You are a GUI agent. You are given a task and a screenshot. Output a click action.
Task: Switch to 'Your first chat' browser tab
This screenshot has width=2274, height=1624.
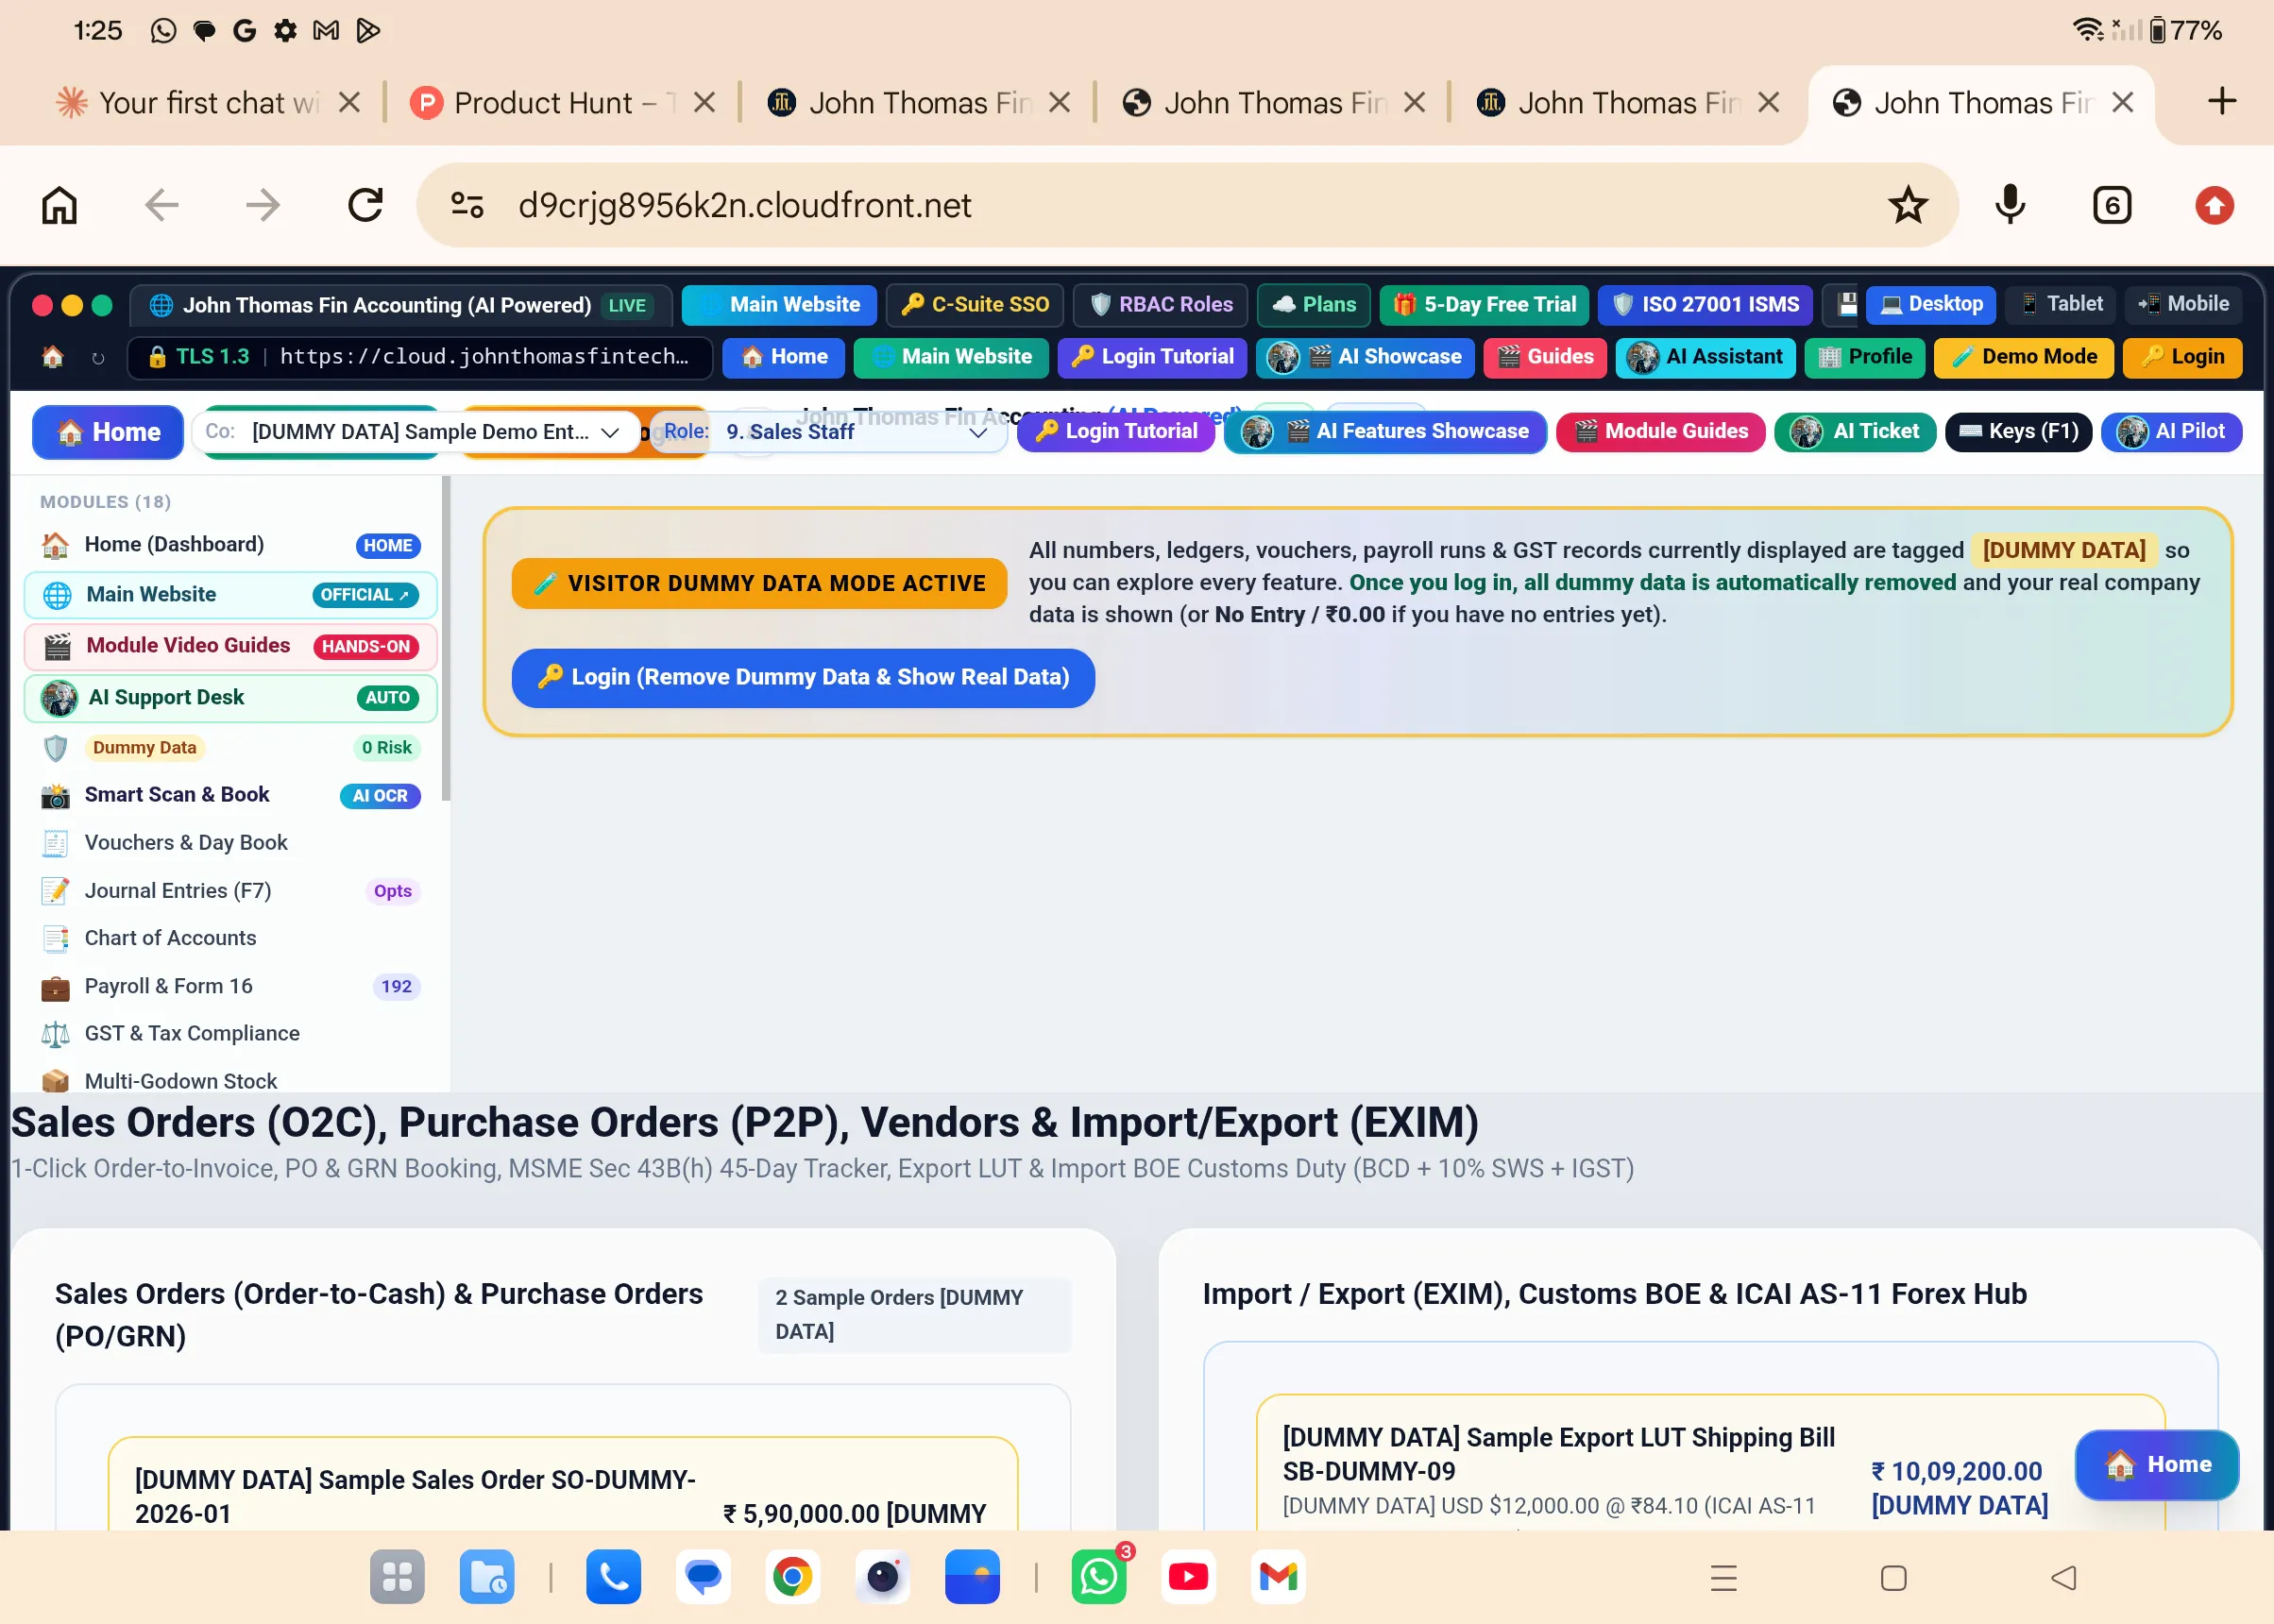[x=190, y=102]
